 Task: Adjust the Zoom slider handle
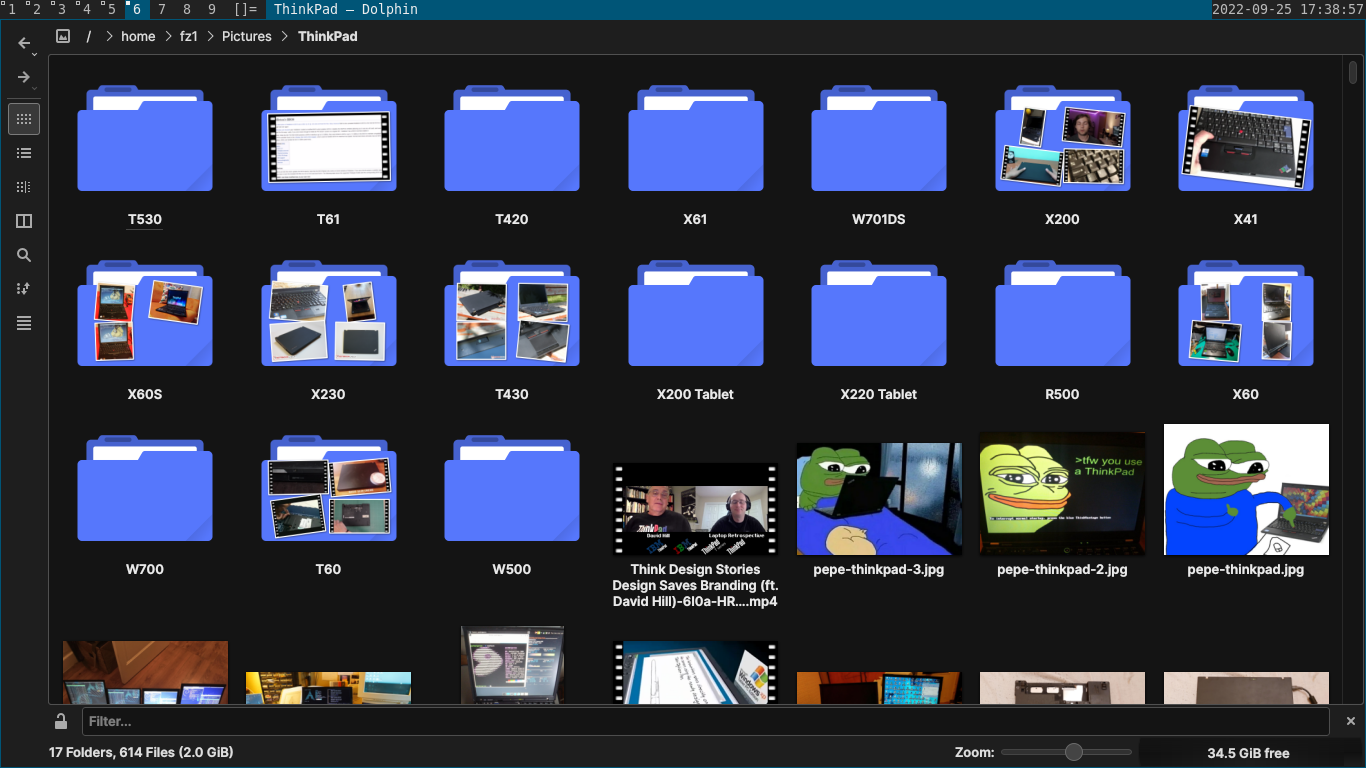coord(1074,752)
